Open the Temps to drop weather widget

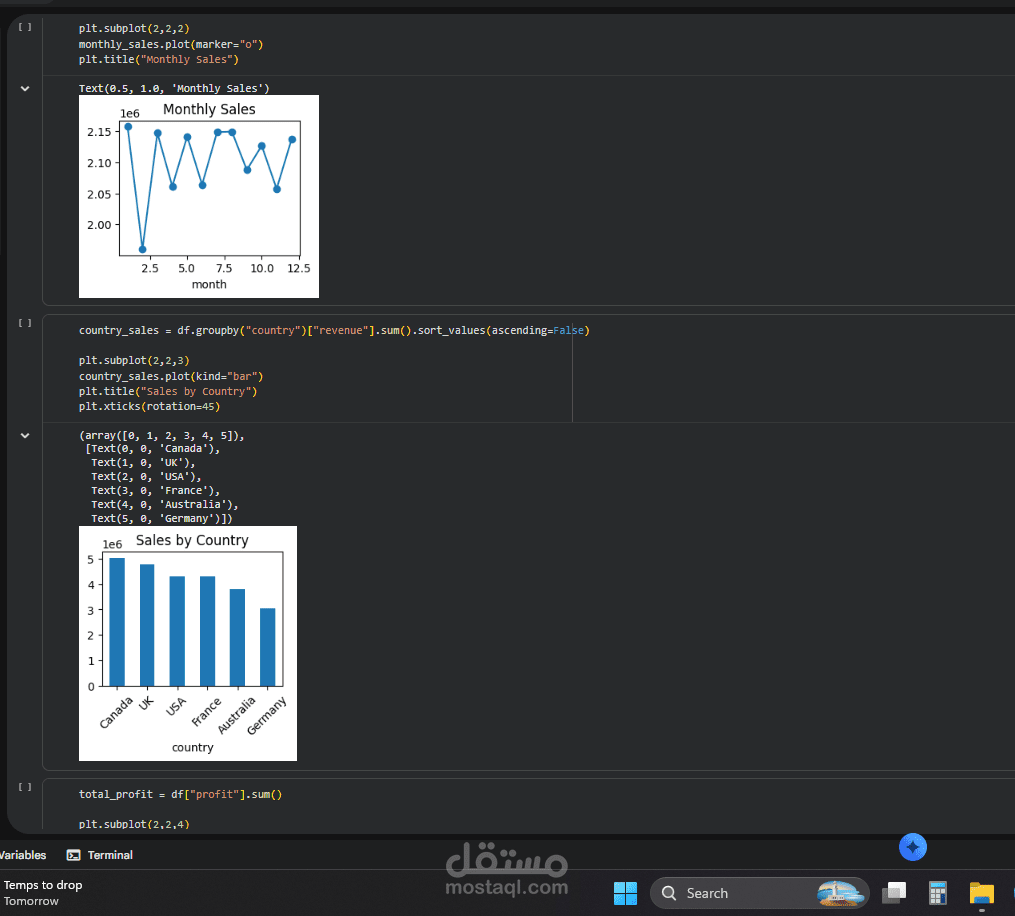43,893
